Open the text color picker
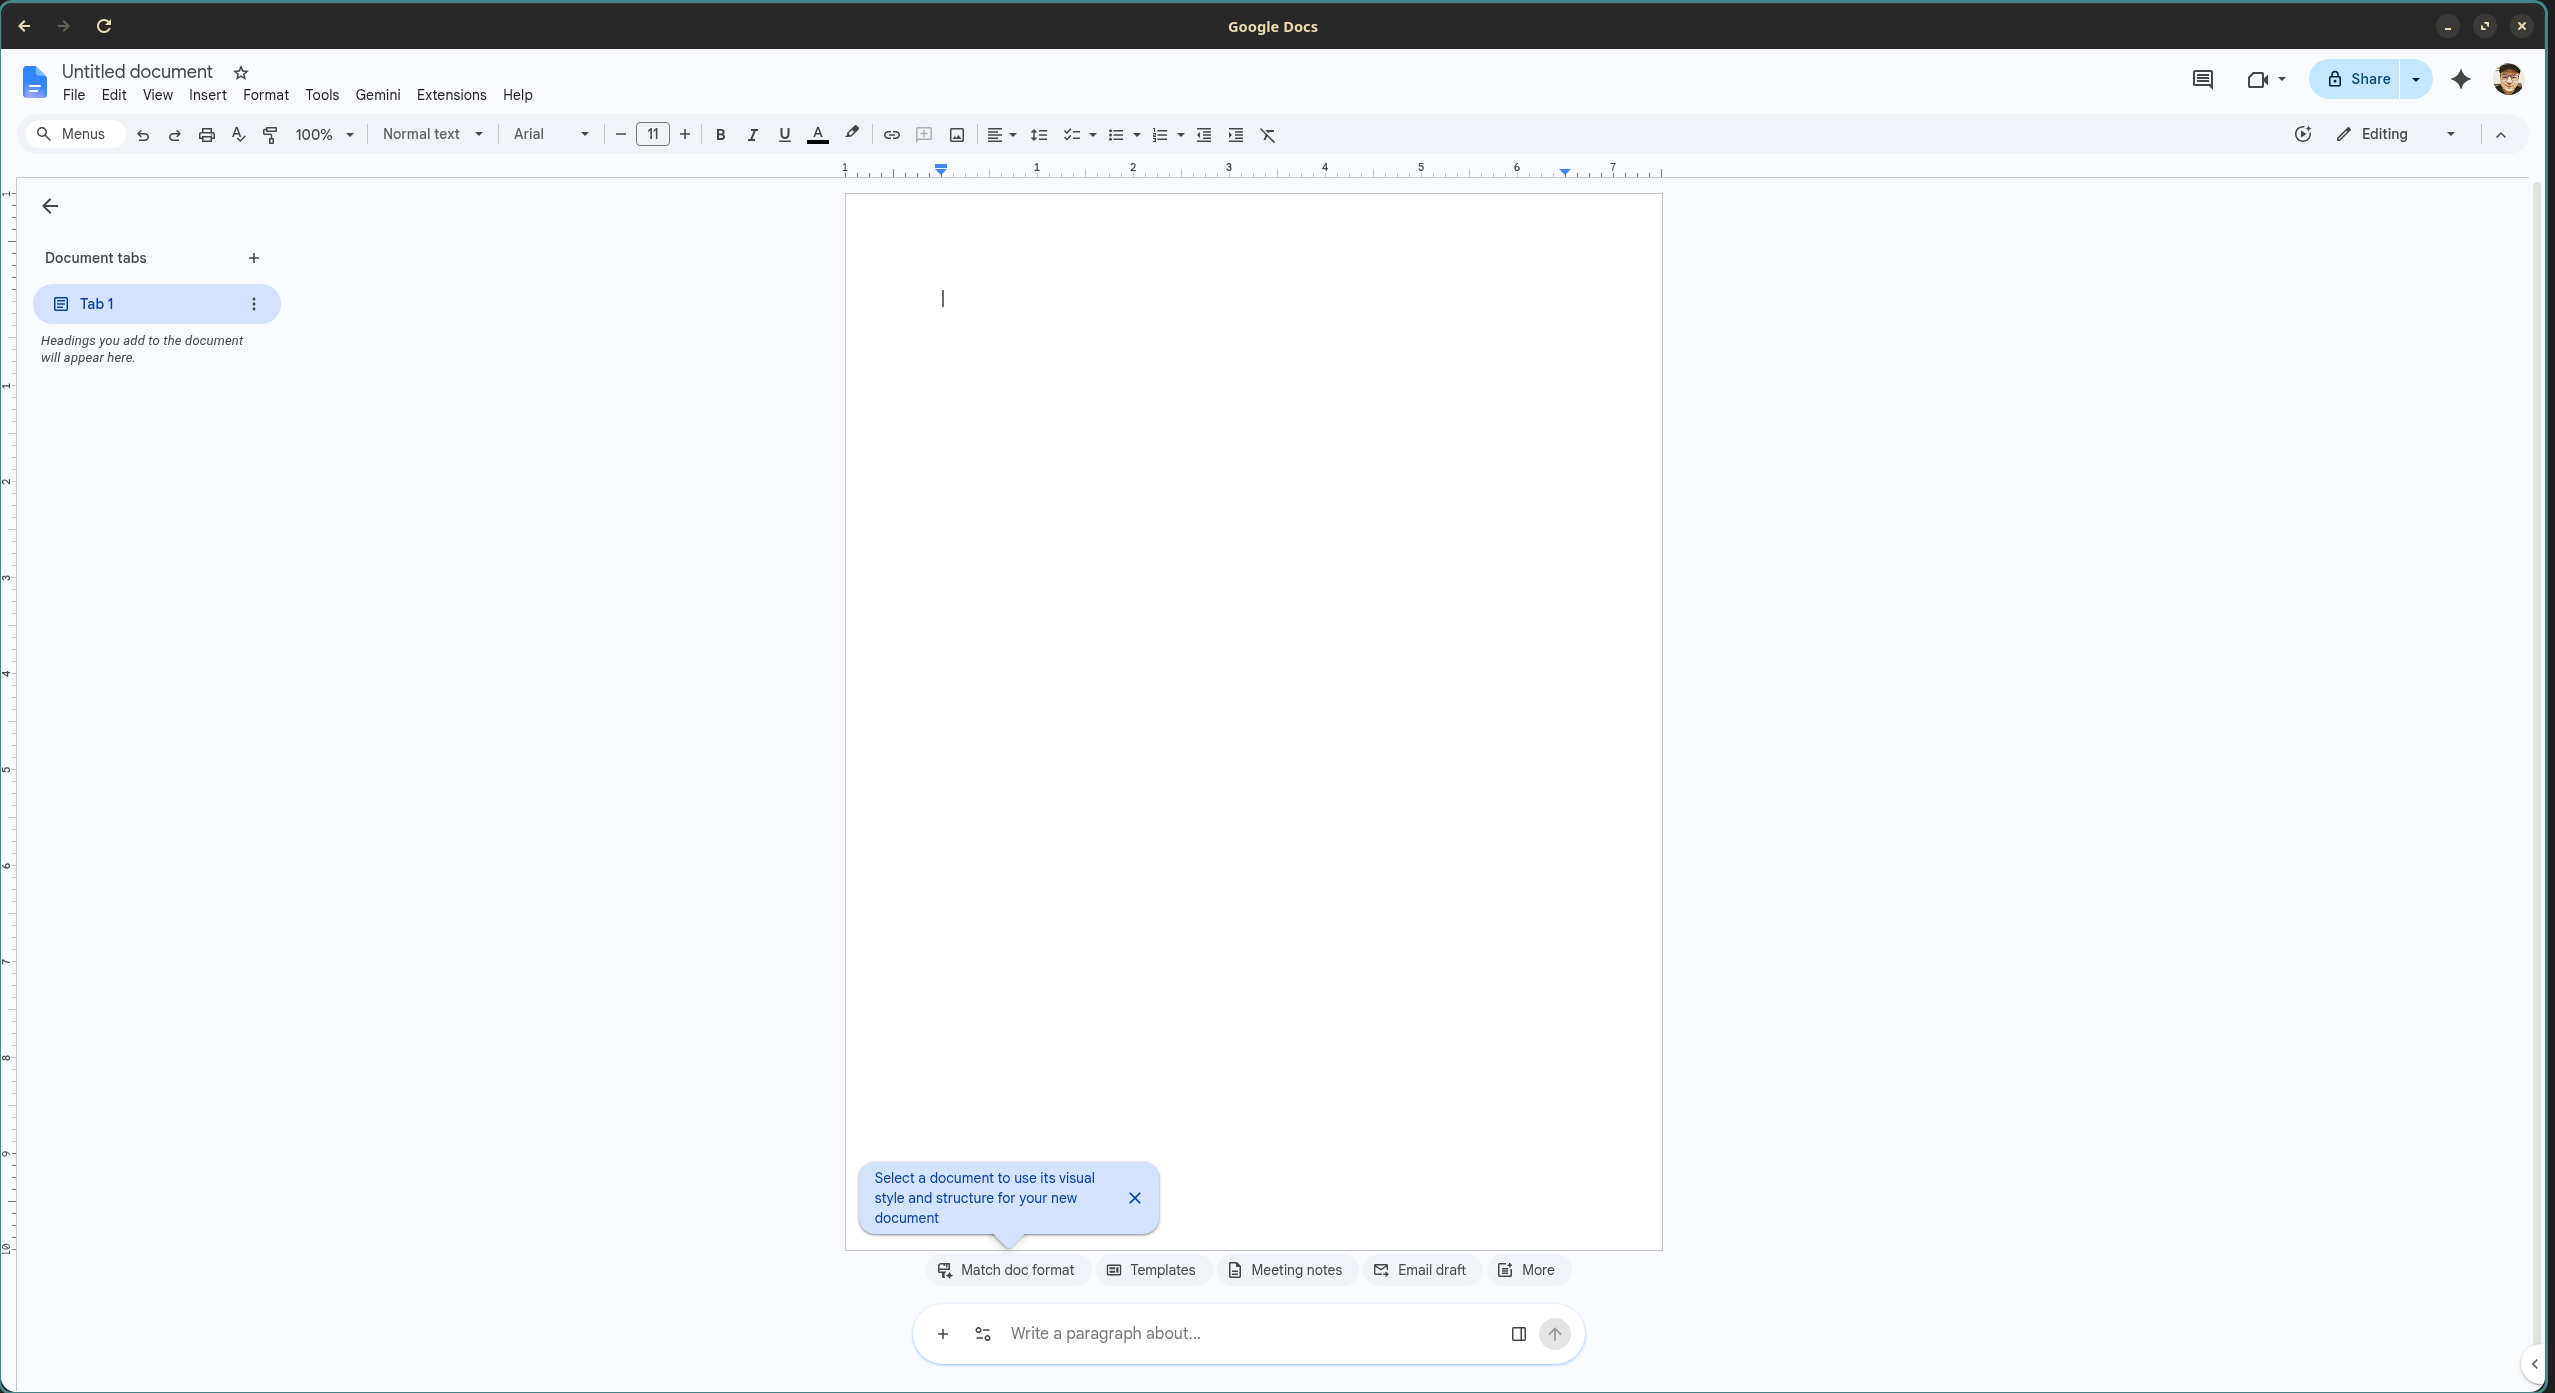The height and width of the screenshot is (1393, 2555). click(818, 135)
